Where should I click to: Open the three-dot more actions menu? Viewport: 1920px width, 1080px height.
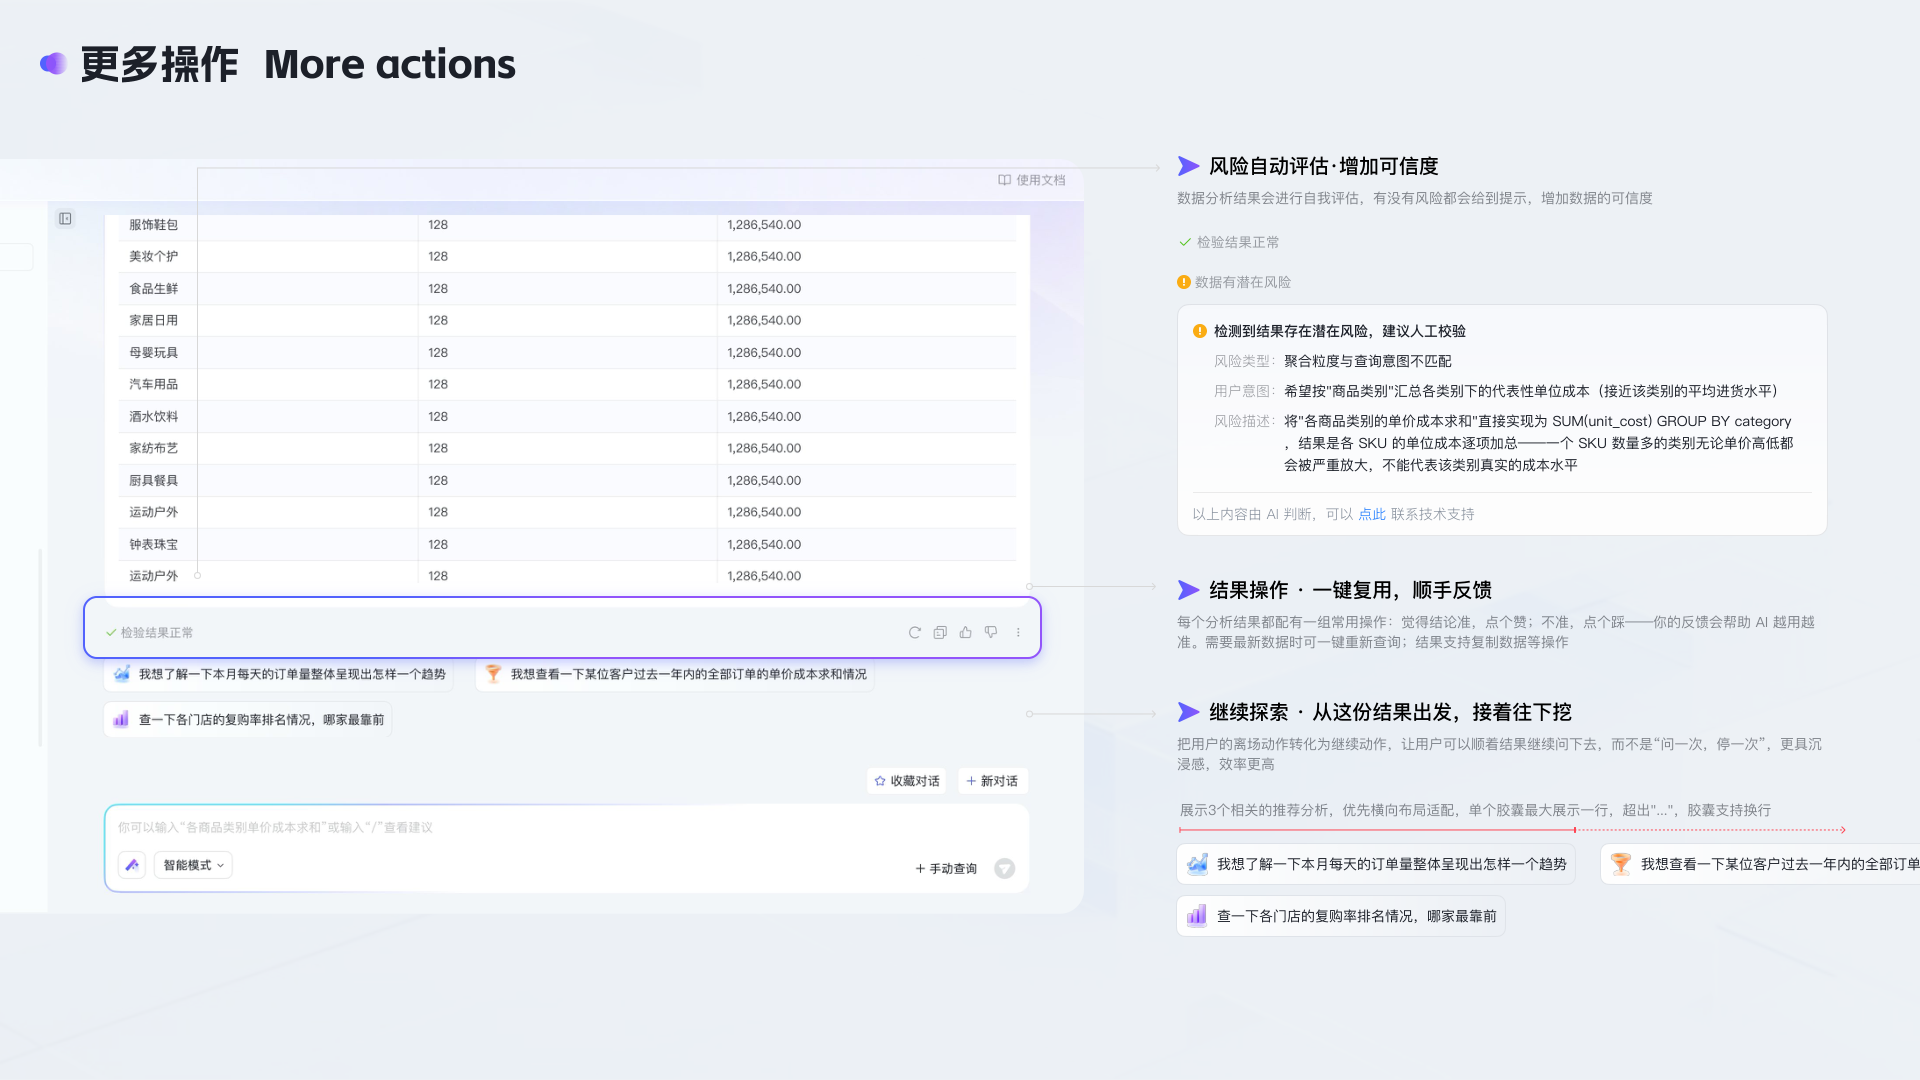pyautogui.click(x=1018, y=632)
